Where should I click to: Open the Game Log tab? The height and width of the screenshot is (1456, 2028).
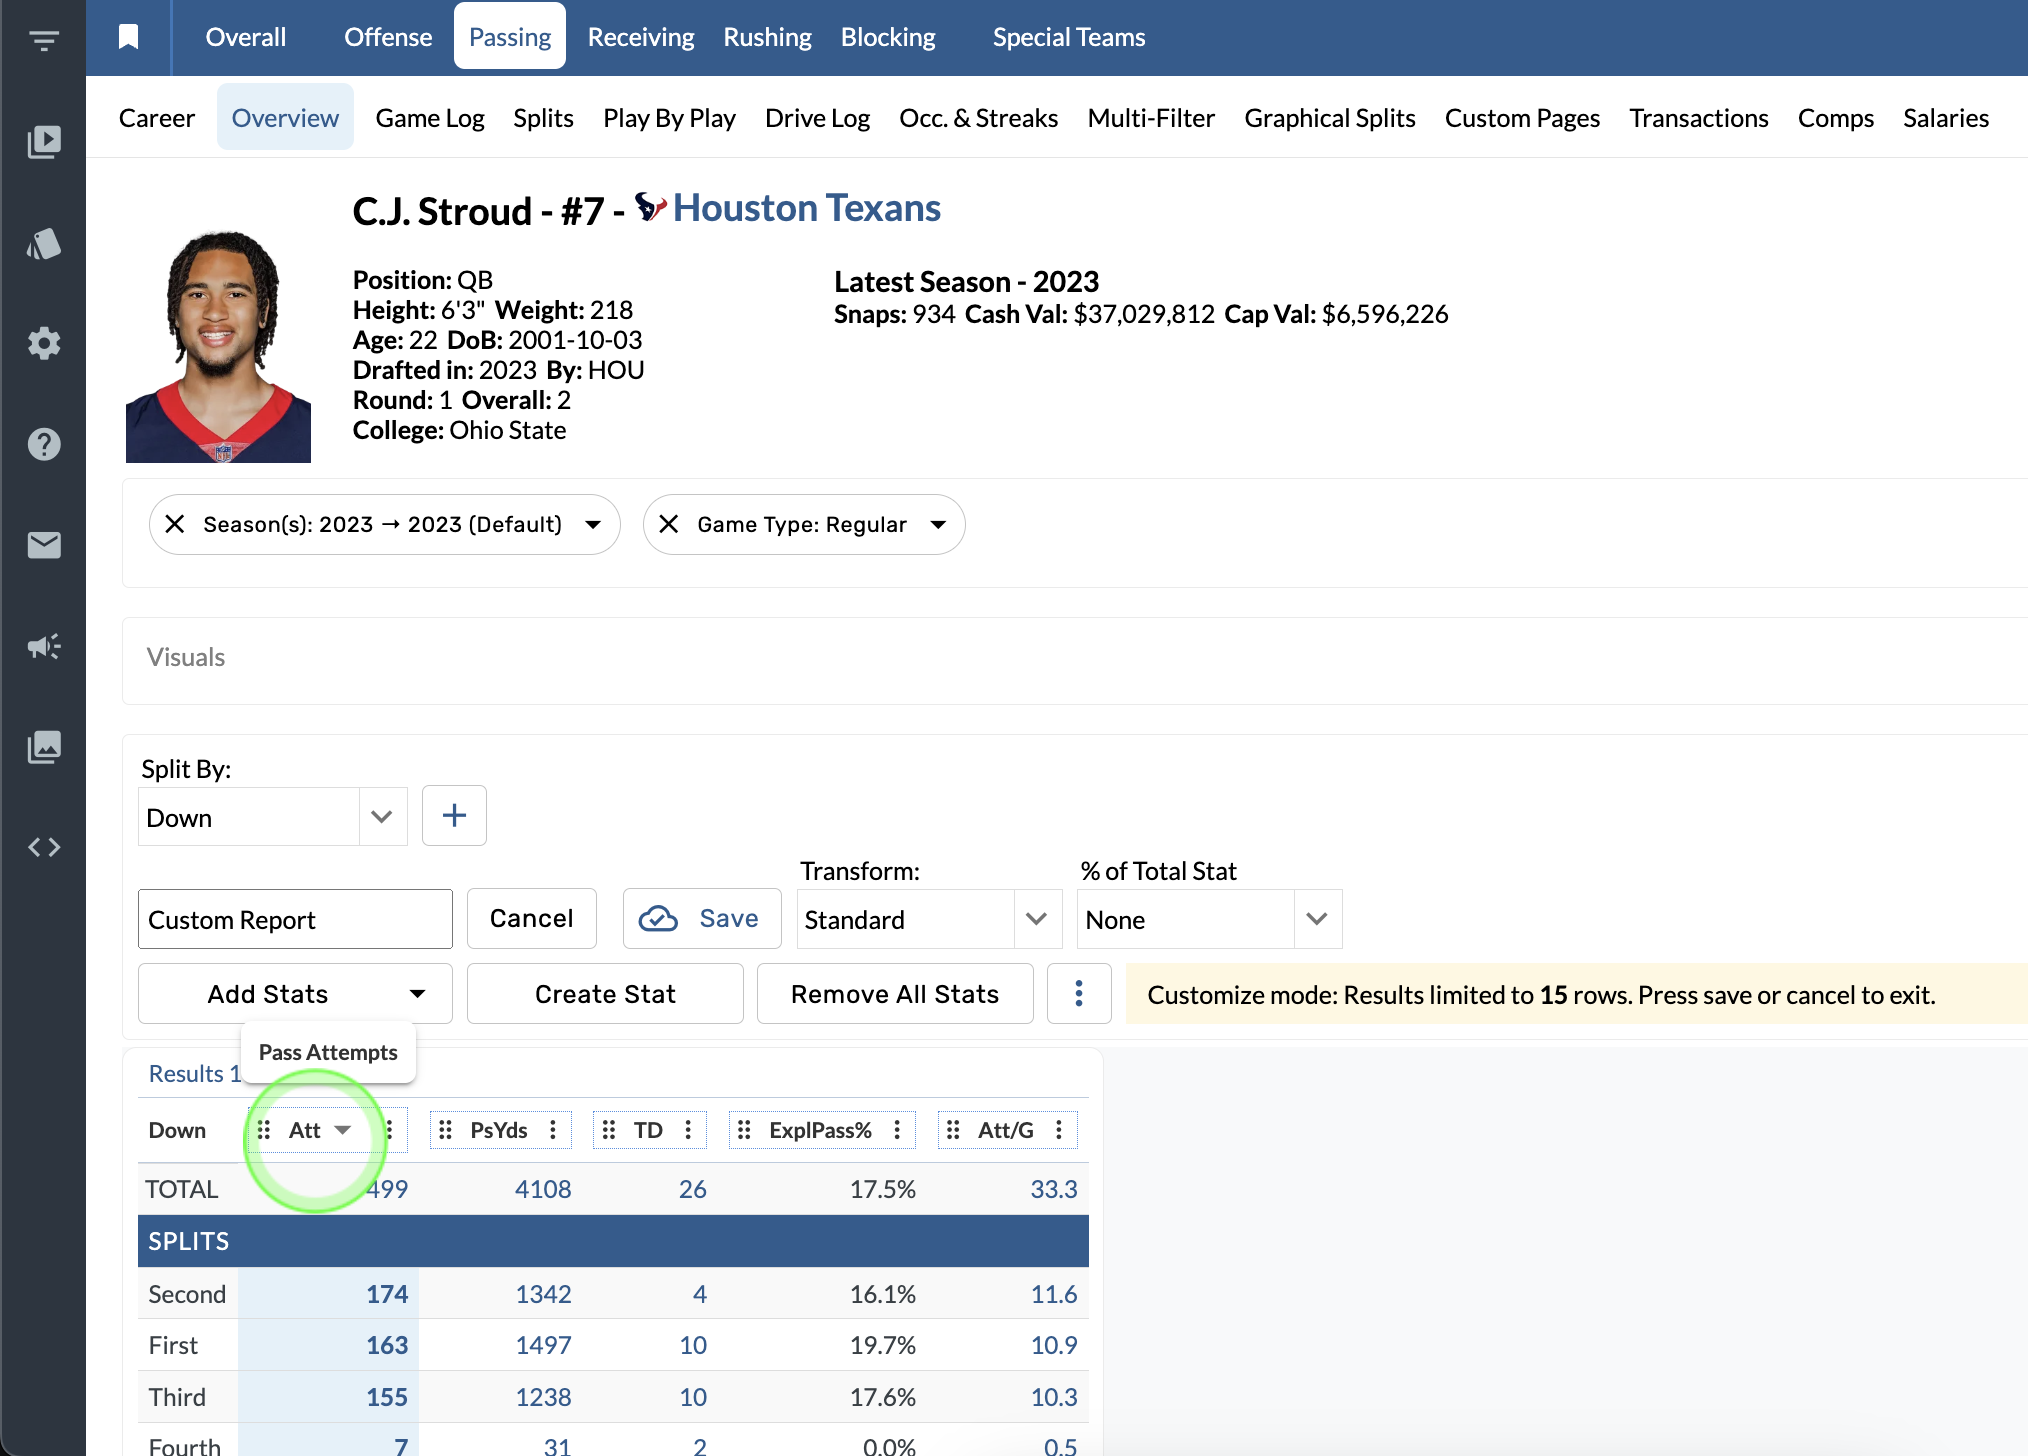click(x=429, y=118)
